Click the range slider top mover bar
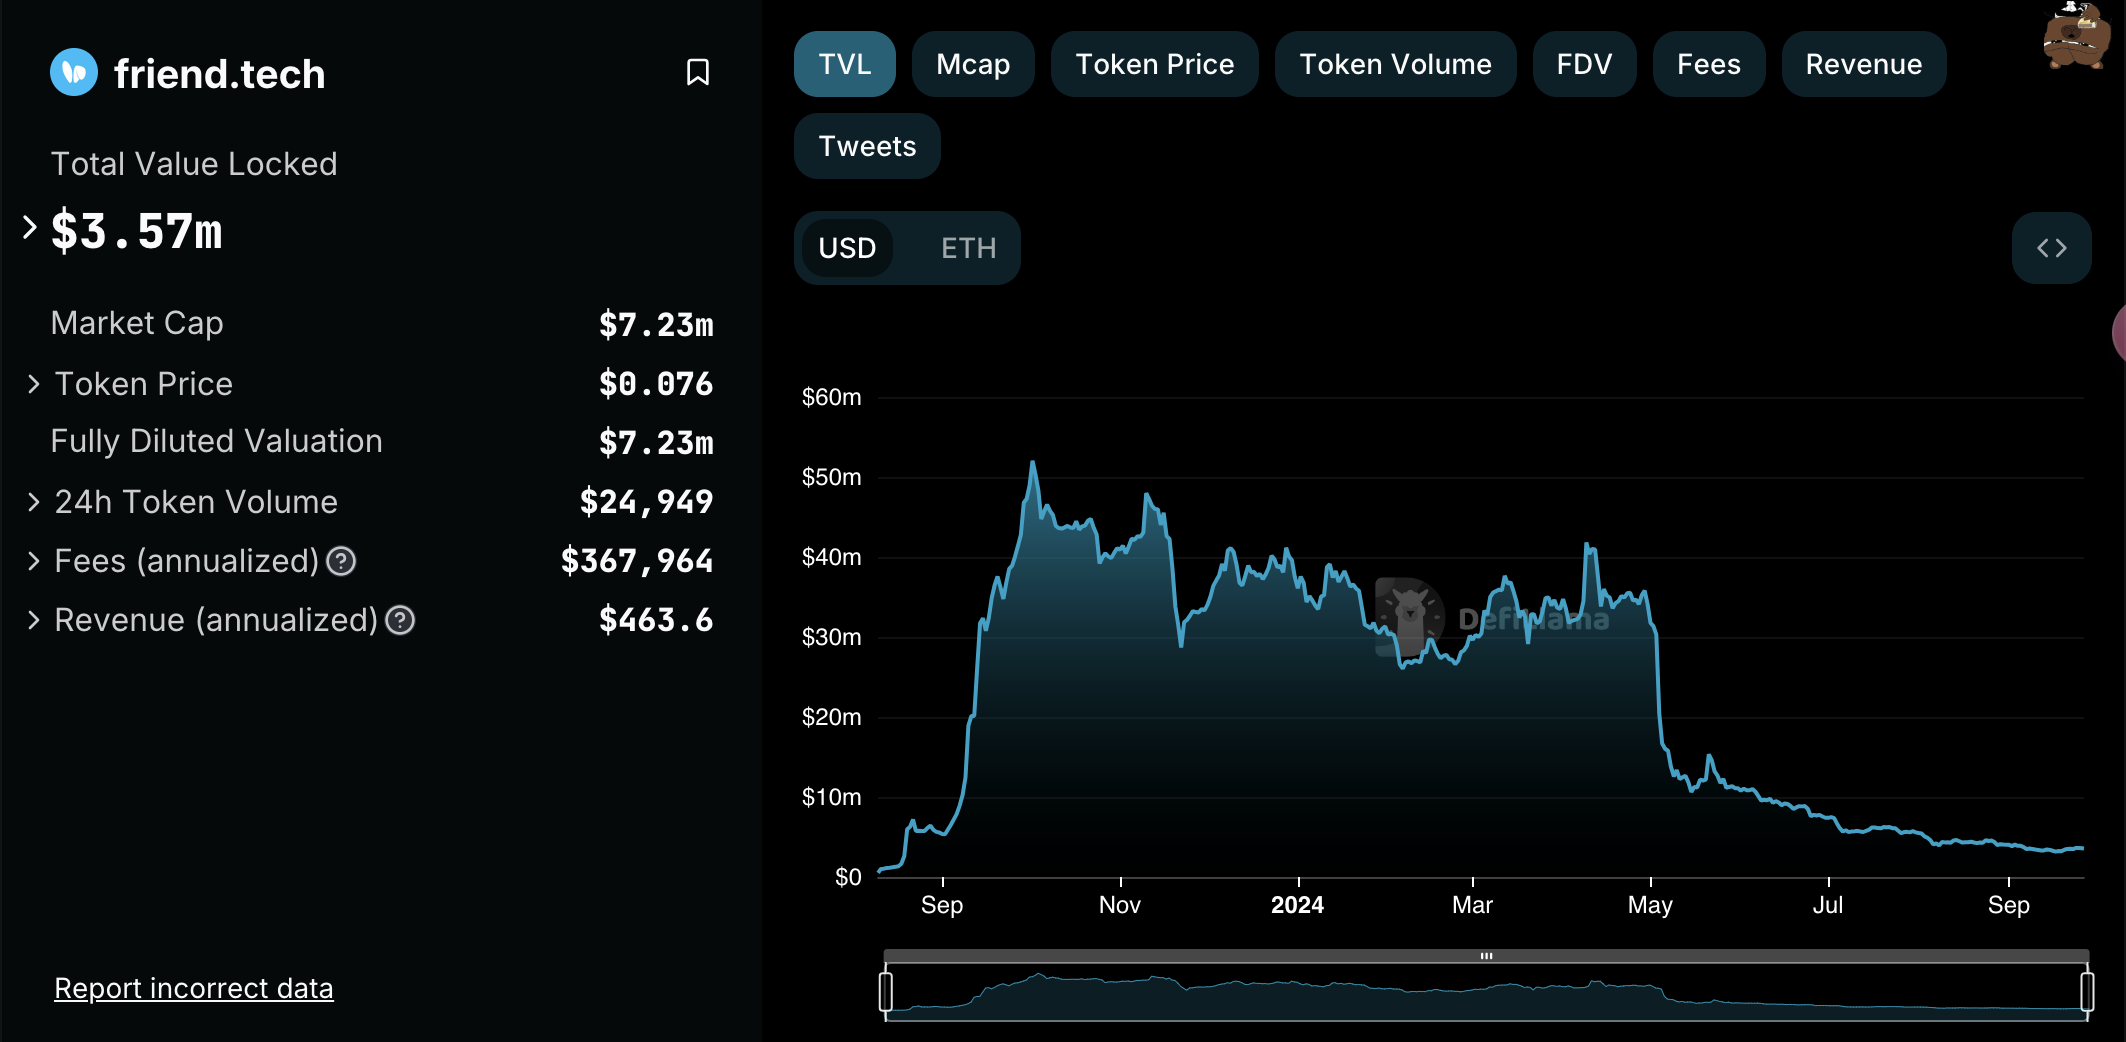Viewport: 2126px width, 1042px height. pos(1486,956)
